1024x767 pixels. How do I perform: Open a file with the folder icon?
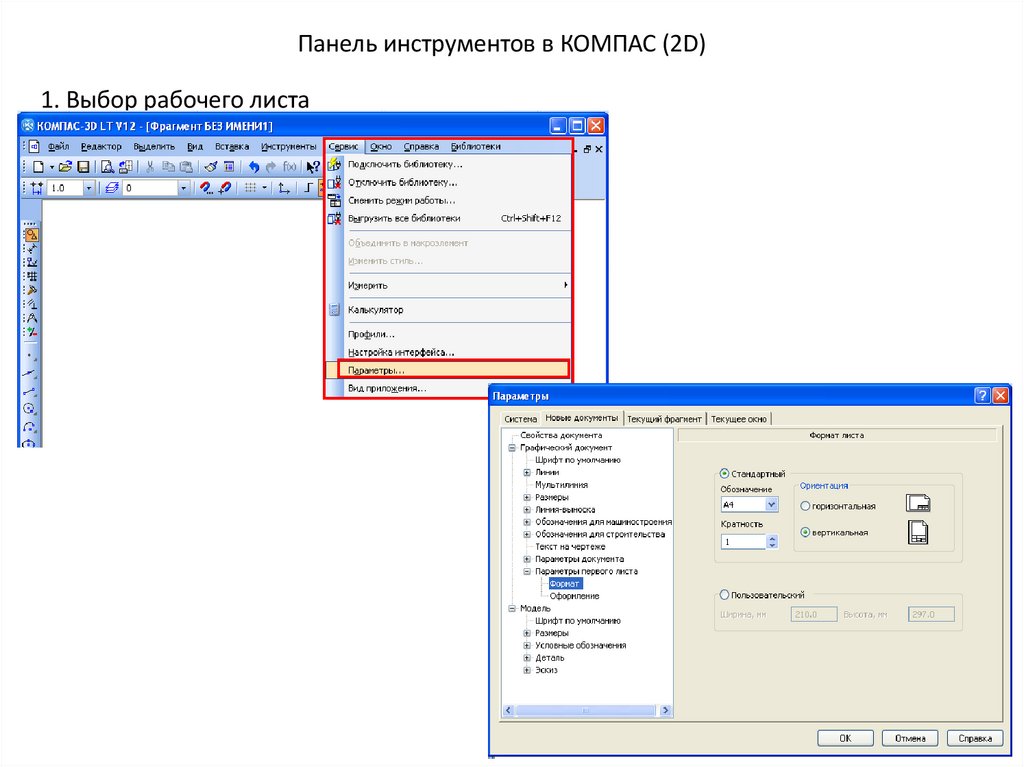[x=65, y=167]
